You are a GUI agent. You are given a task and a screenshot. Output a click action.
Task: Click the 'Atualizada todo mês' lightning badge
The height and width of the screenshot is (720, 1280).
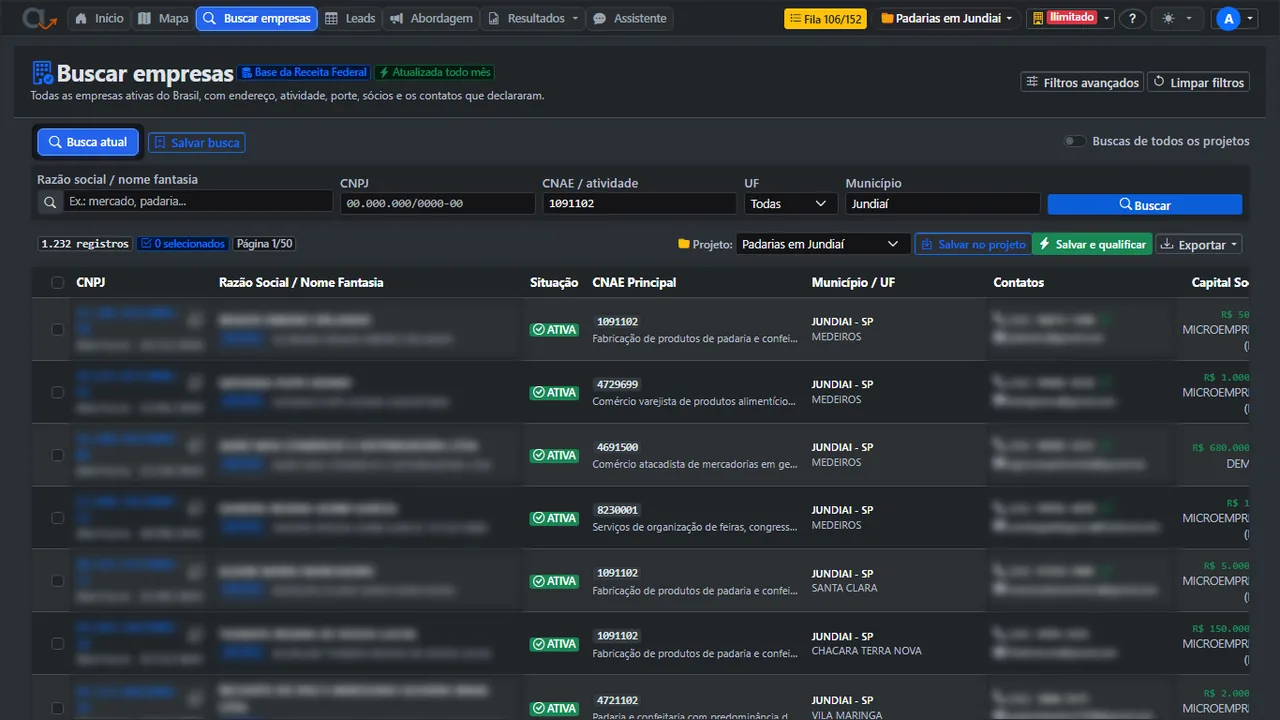tap(434, 73)
